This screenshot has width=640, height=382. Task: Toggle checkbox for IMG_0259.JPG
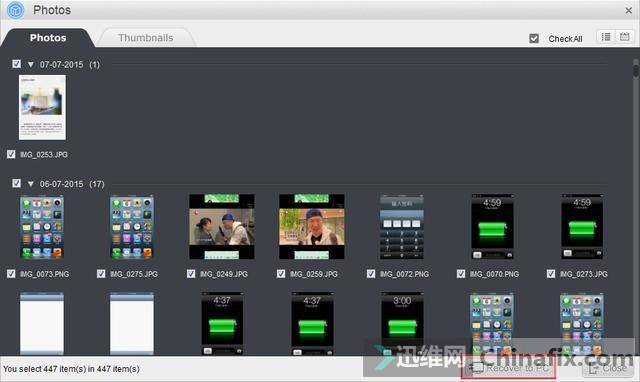click(281, 273)
